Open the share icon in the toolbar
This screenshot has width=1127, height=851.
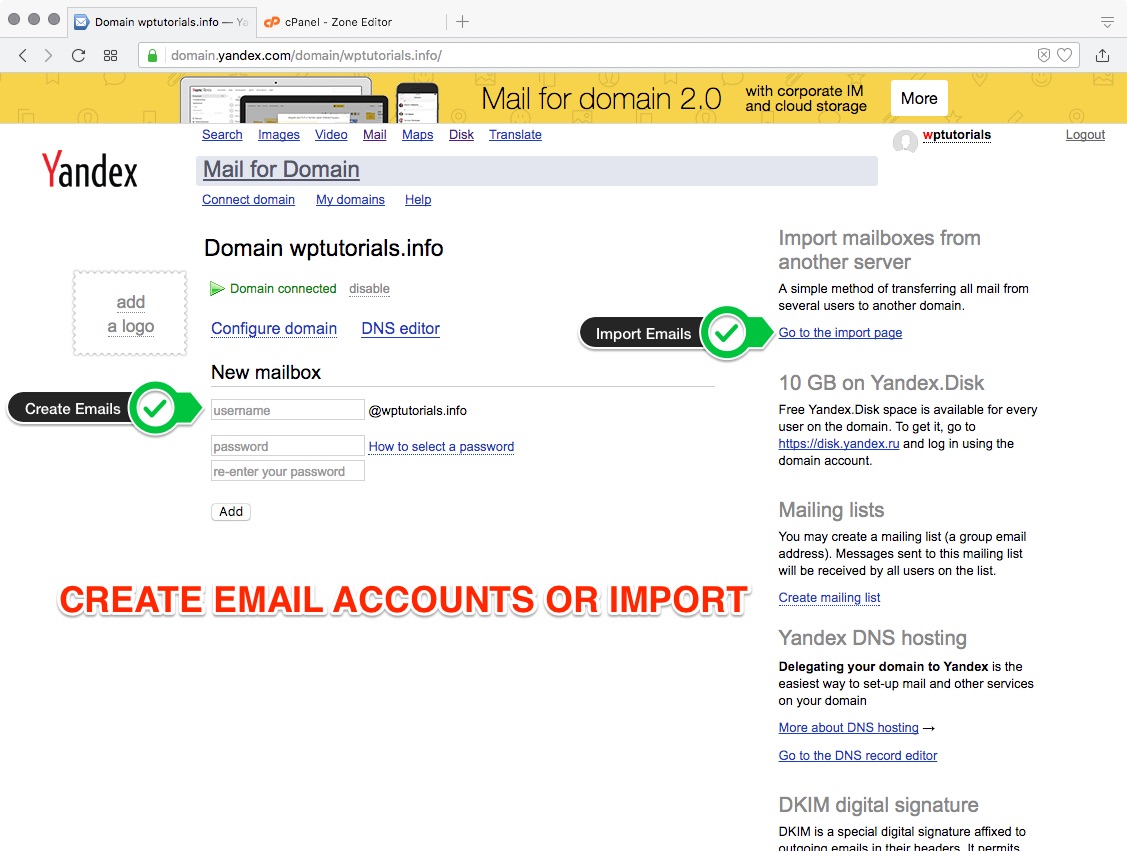click(x=1103, y=55)
